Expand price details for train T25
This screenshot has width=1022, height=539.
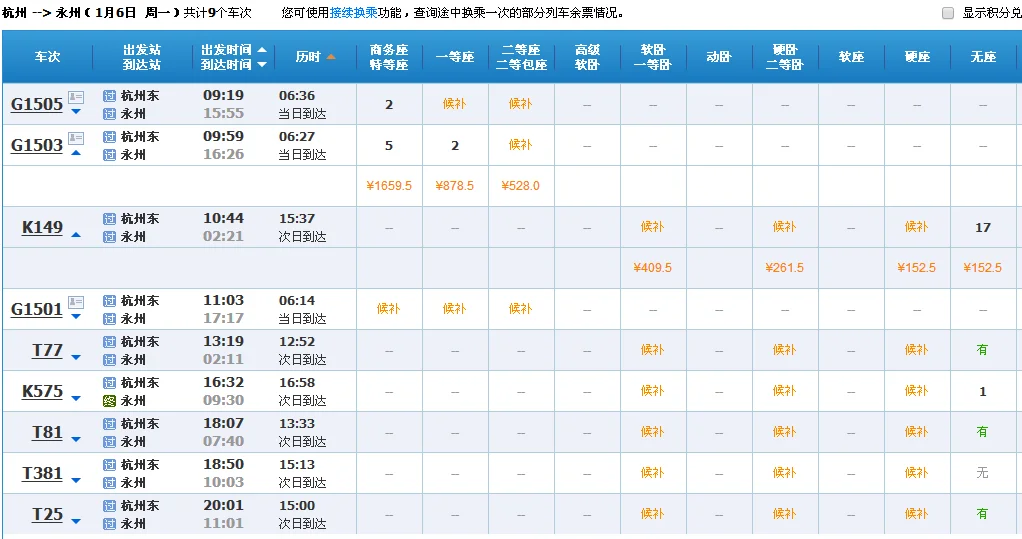tap(76, 521)
